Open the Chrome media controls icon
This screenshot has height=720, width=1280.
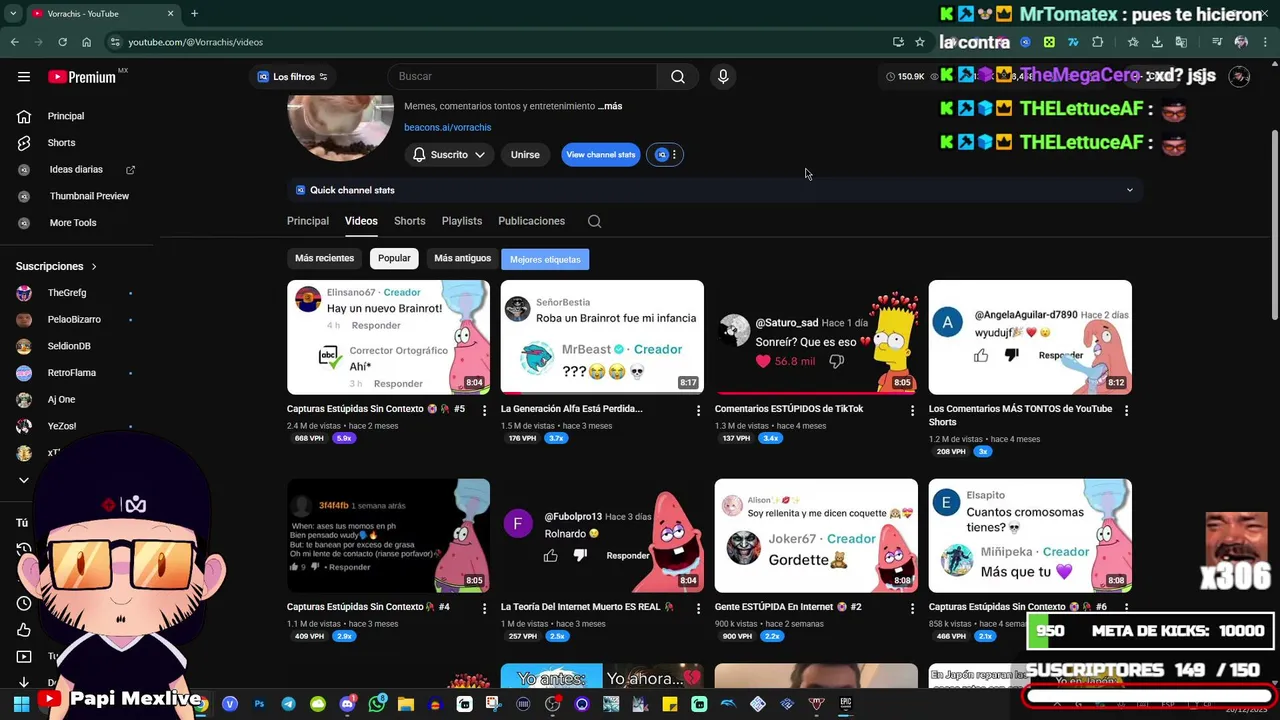[x=1217, y=42]
